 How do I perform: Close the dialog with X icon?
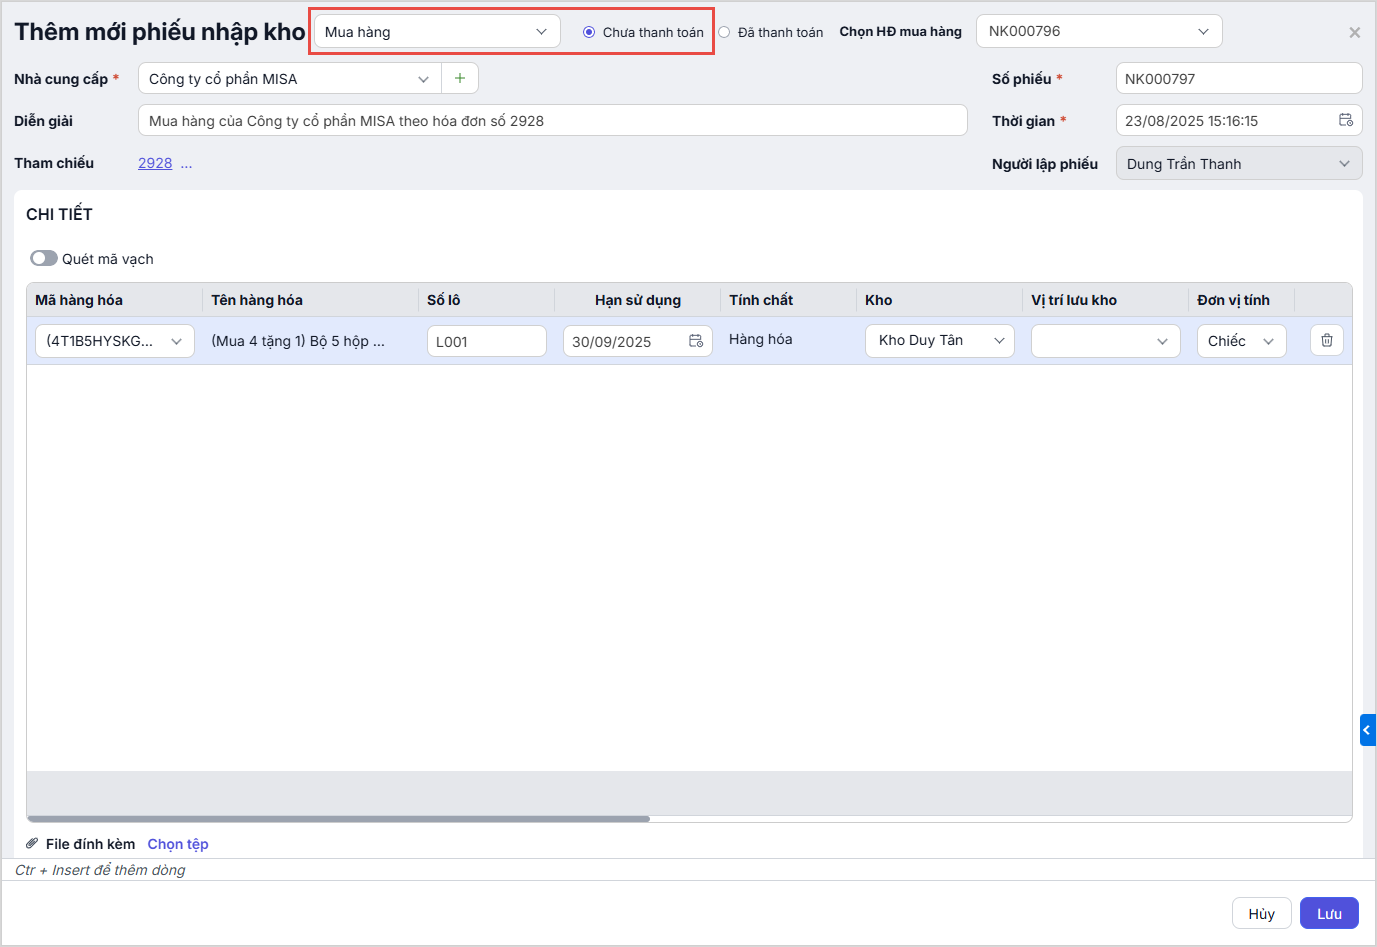(x=1354, y=33)
